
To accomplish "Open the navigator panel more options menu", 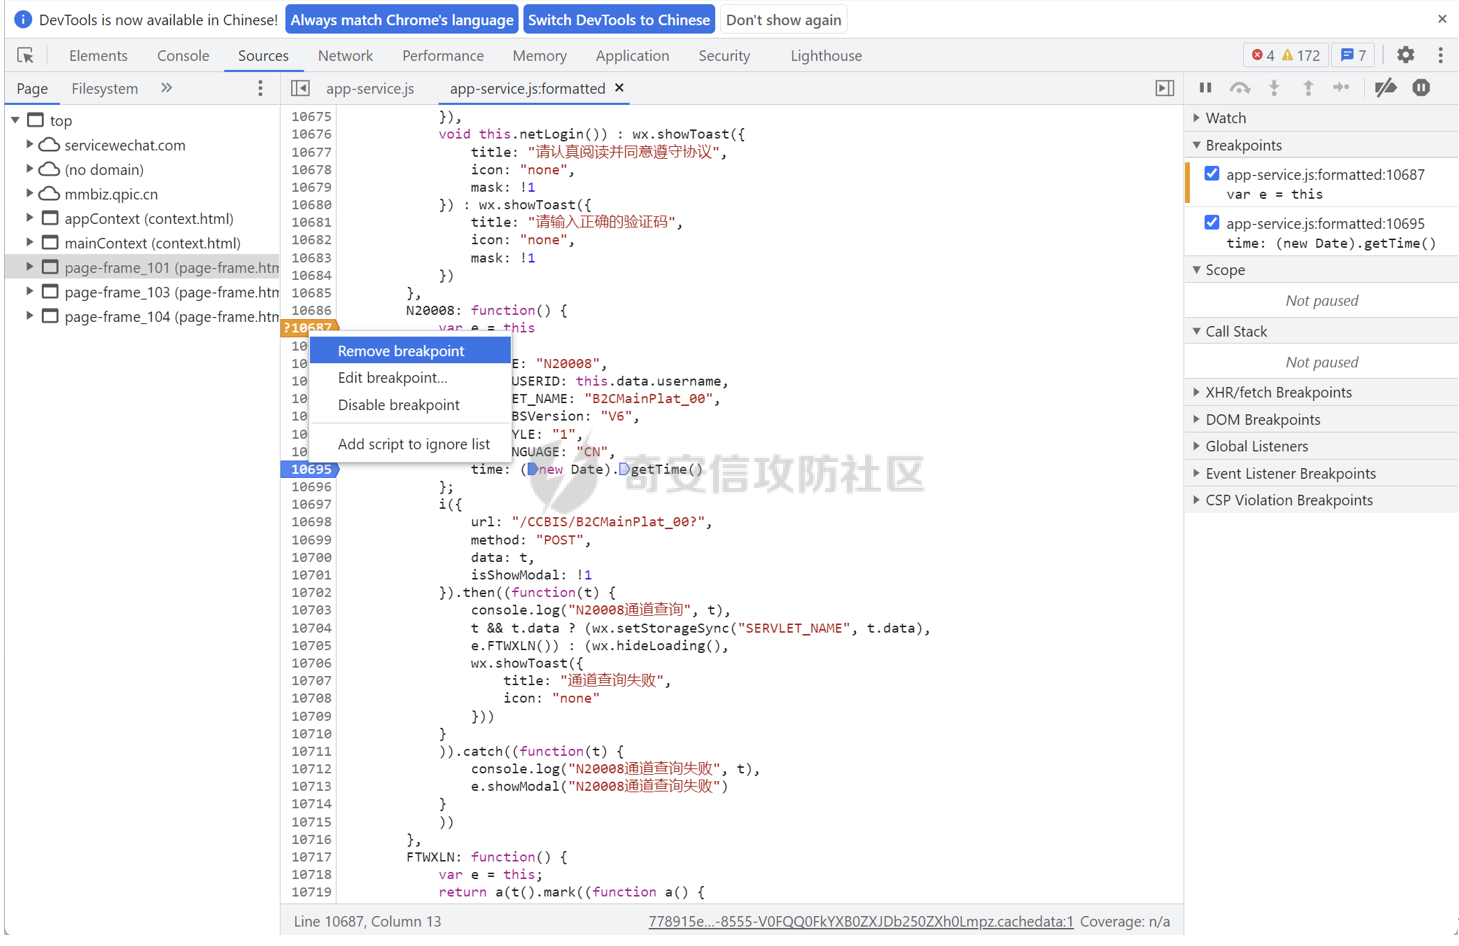I will coord(260,88).
